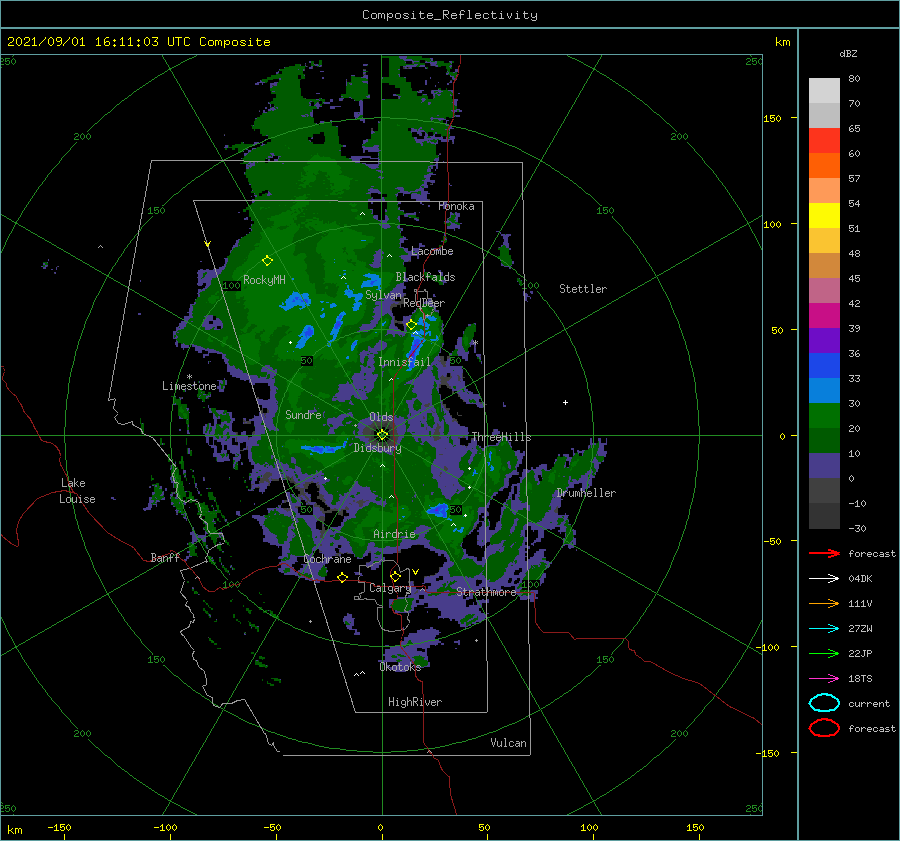The width and height of the screenshot is (900, 841).
Task: Click the yellow diamond marker below RedDeer
Action: pyautogui.click(x=411, y=325)
